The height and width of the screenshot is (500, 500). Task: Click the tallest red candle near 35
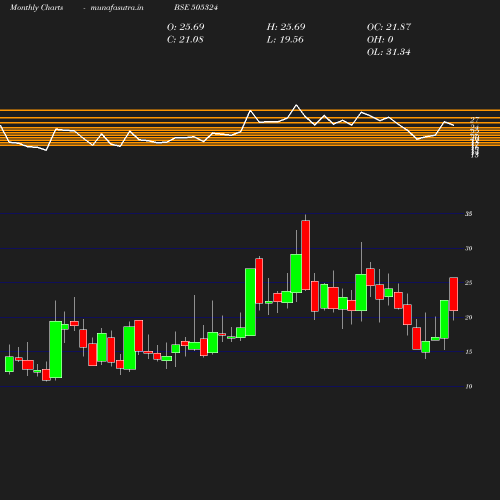point(305,255)
